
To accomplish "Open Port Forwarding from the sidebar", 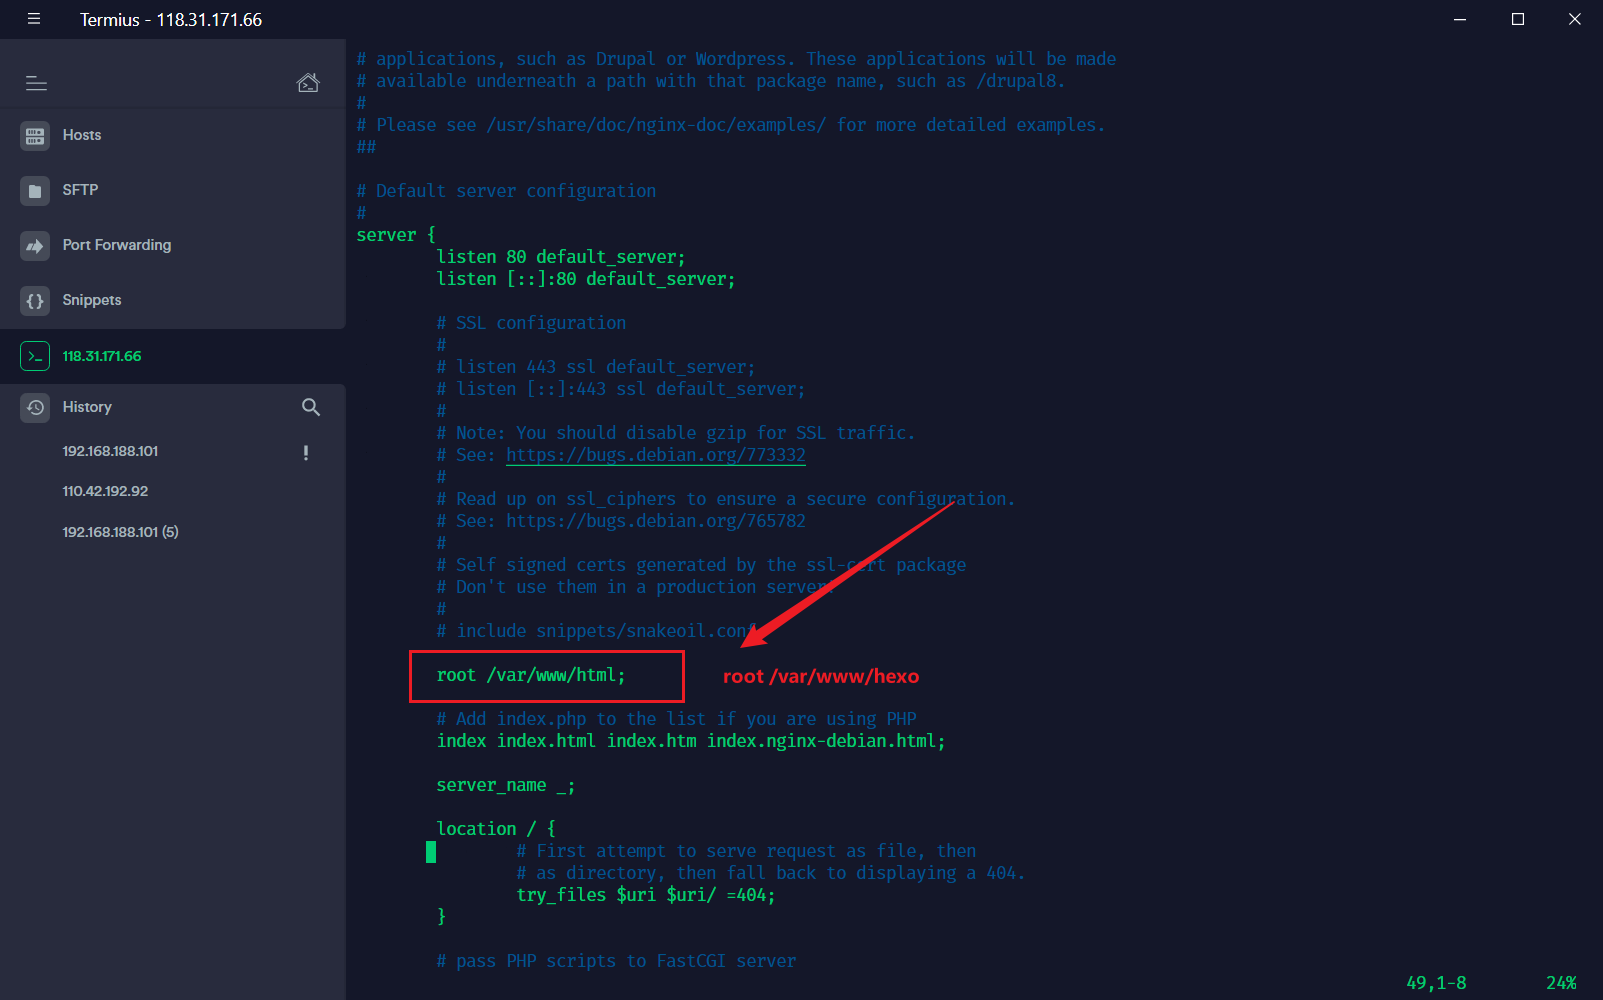I will [x=35, y=245].
